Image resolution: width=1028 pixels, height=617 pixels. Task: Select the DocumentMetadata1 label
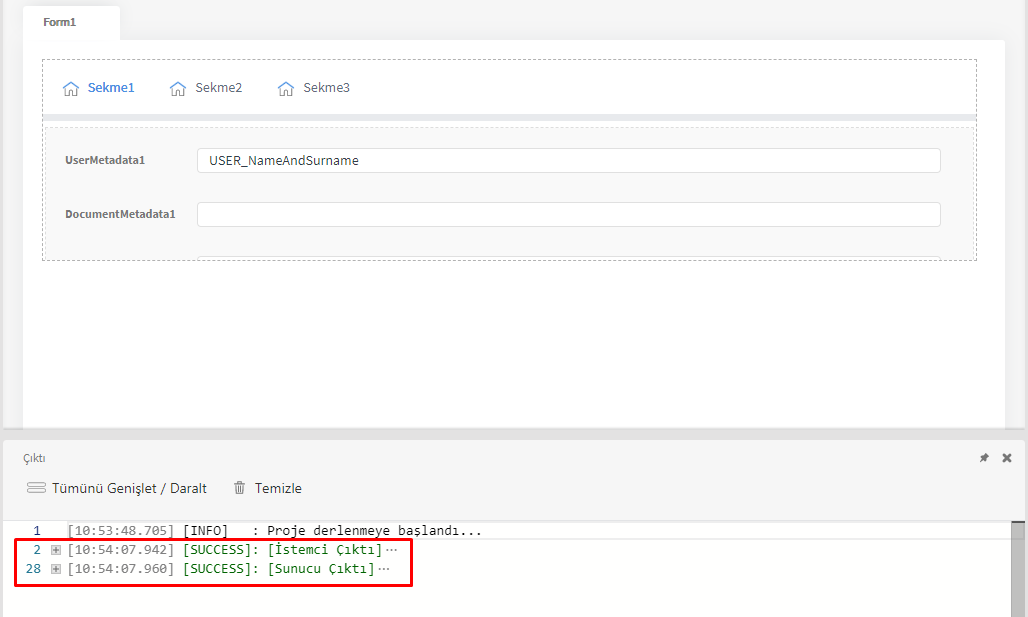[120, 214]
